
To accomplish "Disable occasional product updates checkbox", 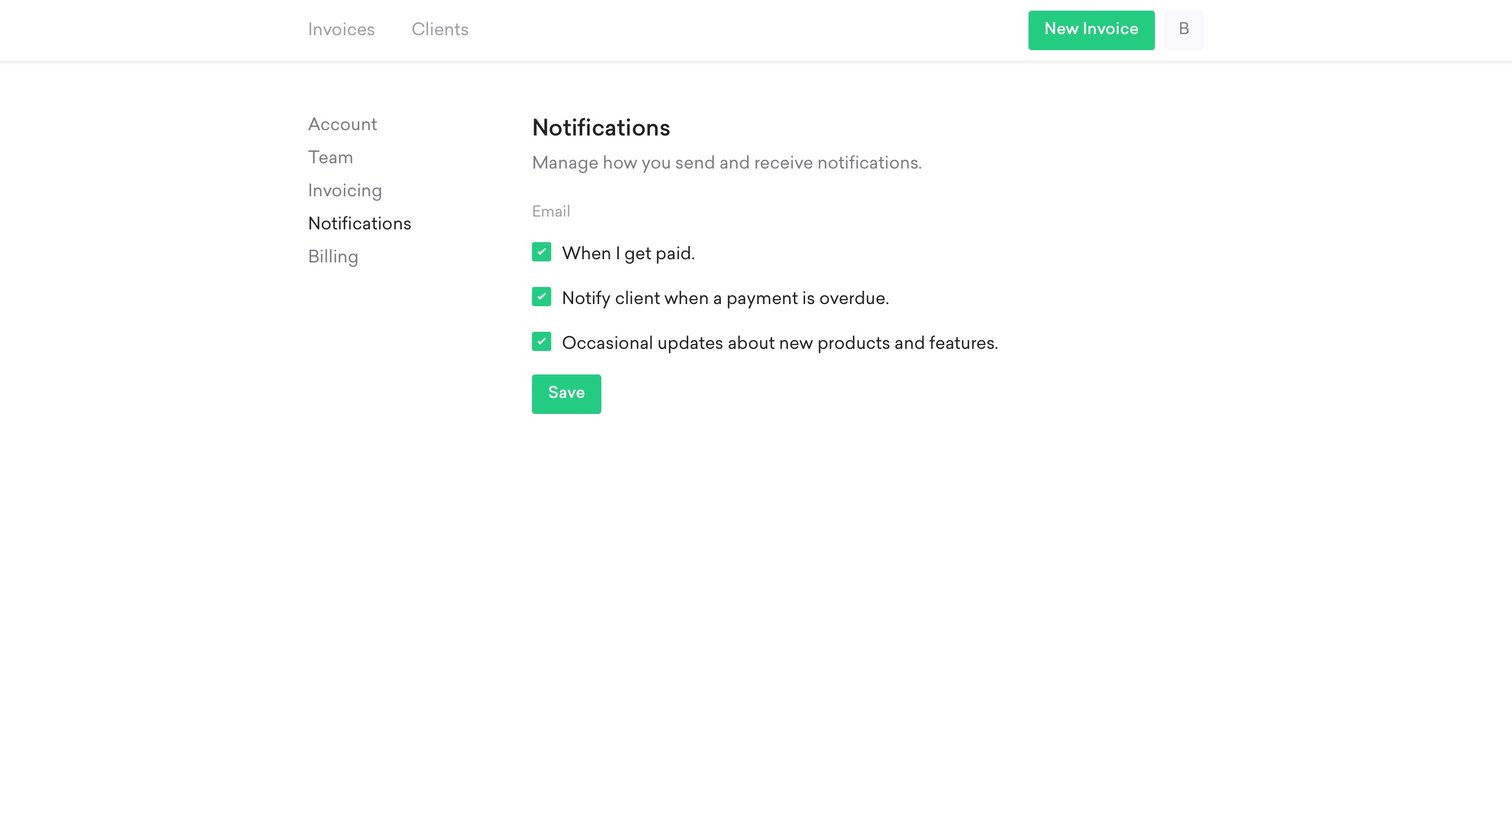I will [x=541, y=342].
